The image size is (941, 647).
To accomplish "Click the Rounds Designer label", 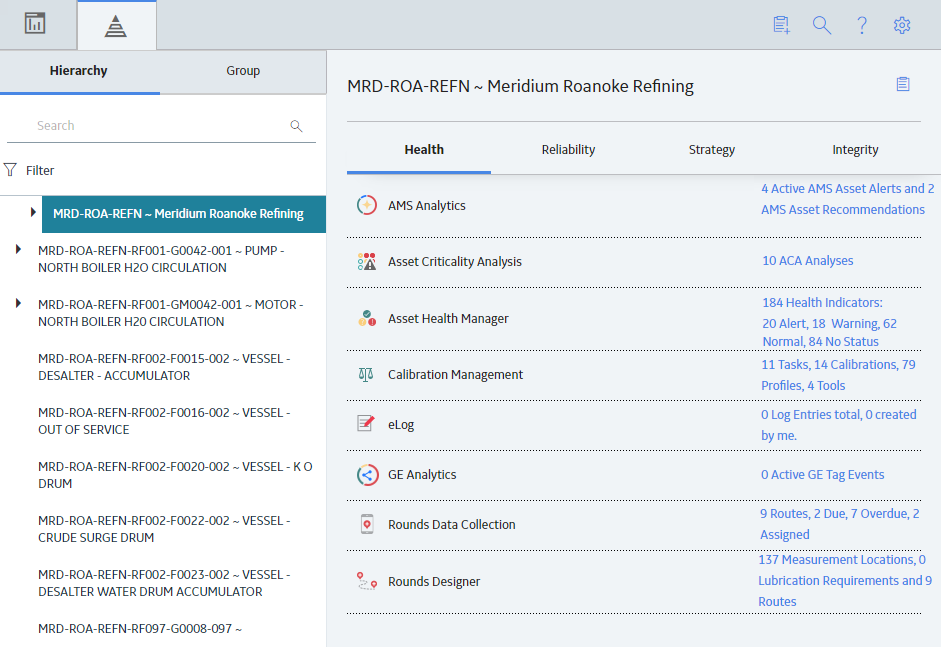I will click(x=434, y=582).
